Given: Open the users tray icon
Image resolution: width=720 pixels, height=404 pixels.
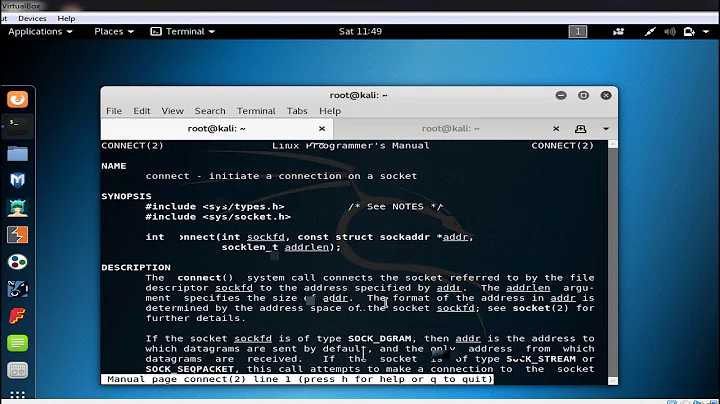Looking at the screenshot, I should [619, 31].
